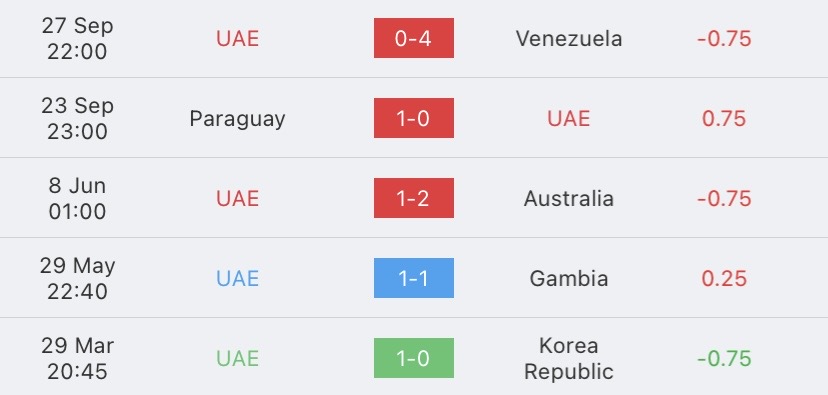Click red UAE in the Venezuela row
This screenshot has width=828, height=395.
(237, 39)
